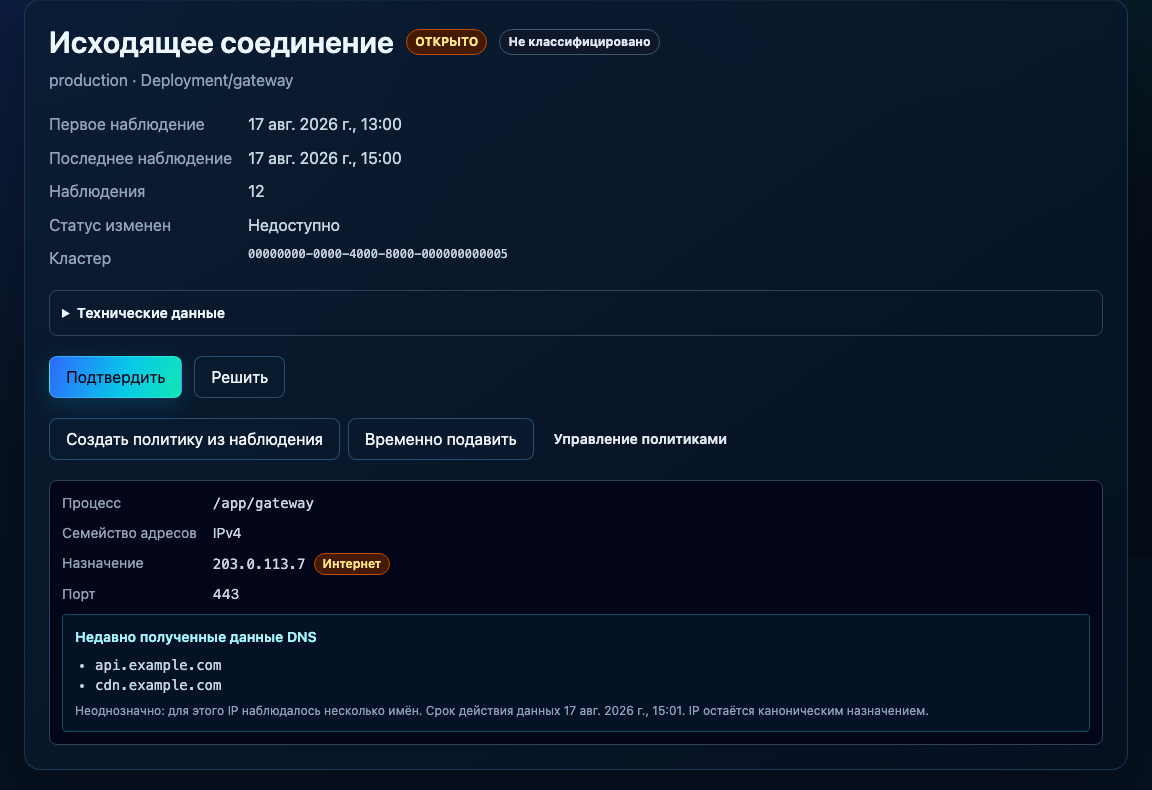Select the DNS name api.example.com
Image resolution: width=1152 pixels, height=790 pixels.
click(x=158, y=665)
